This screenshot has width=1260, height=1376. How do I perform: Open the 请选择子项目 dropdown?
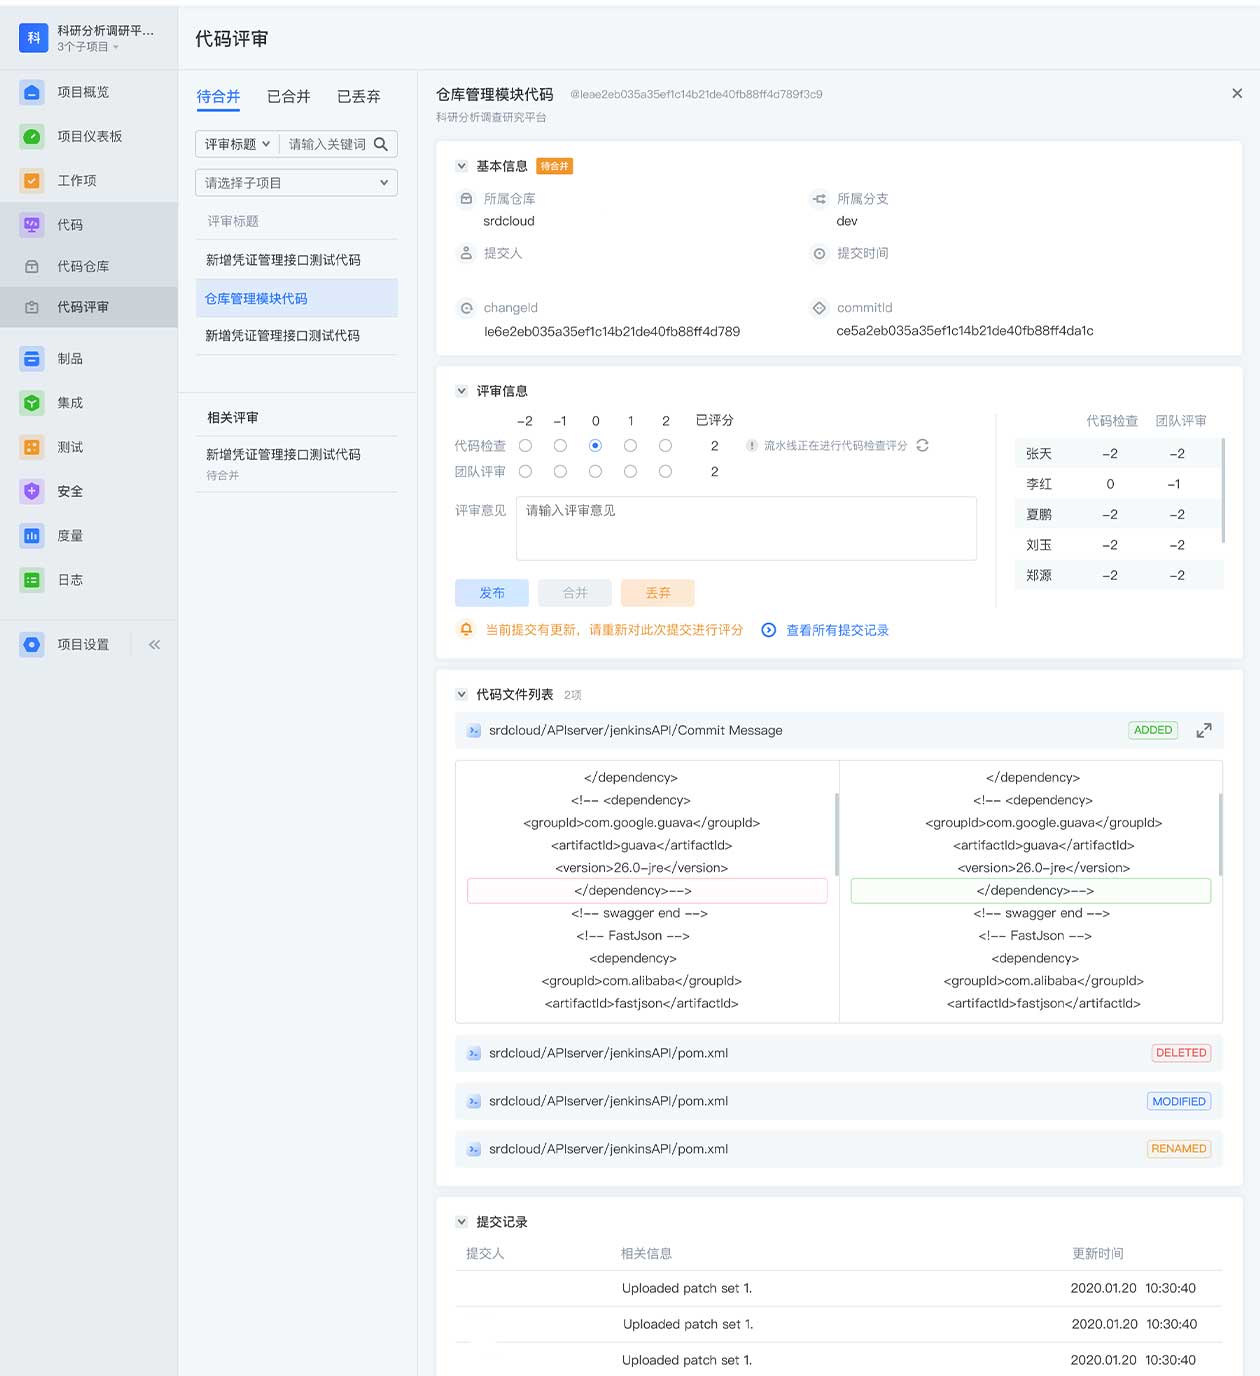coord(296,183)
